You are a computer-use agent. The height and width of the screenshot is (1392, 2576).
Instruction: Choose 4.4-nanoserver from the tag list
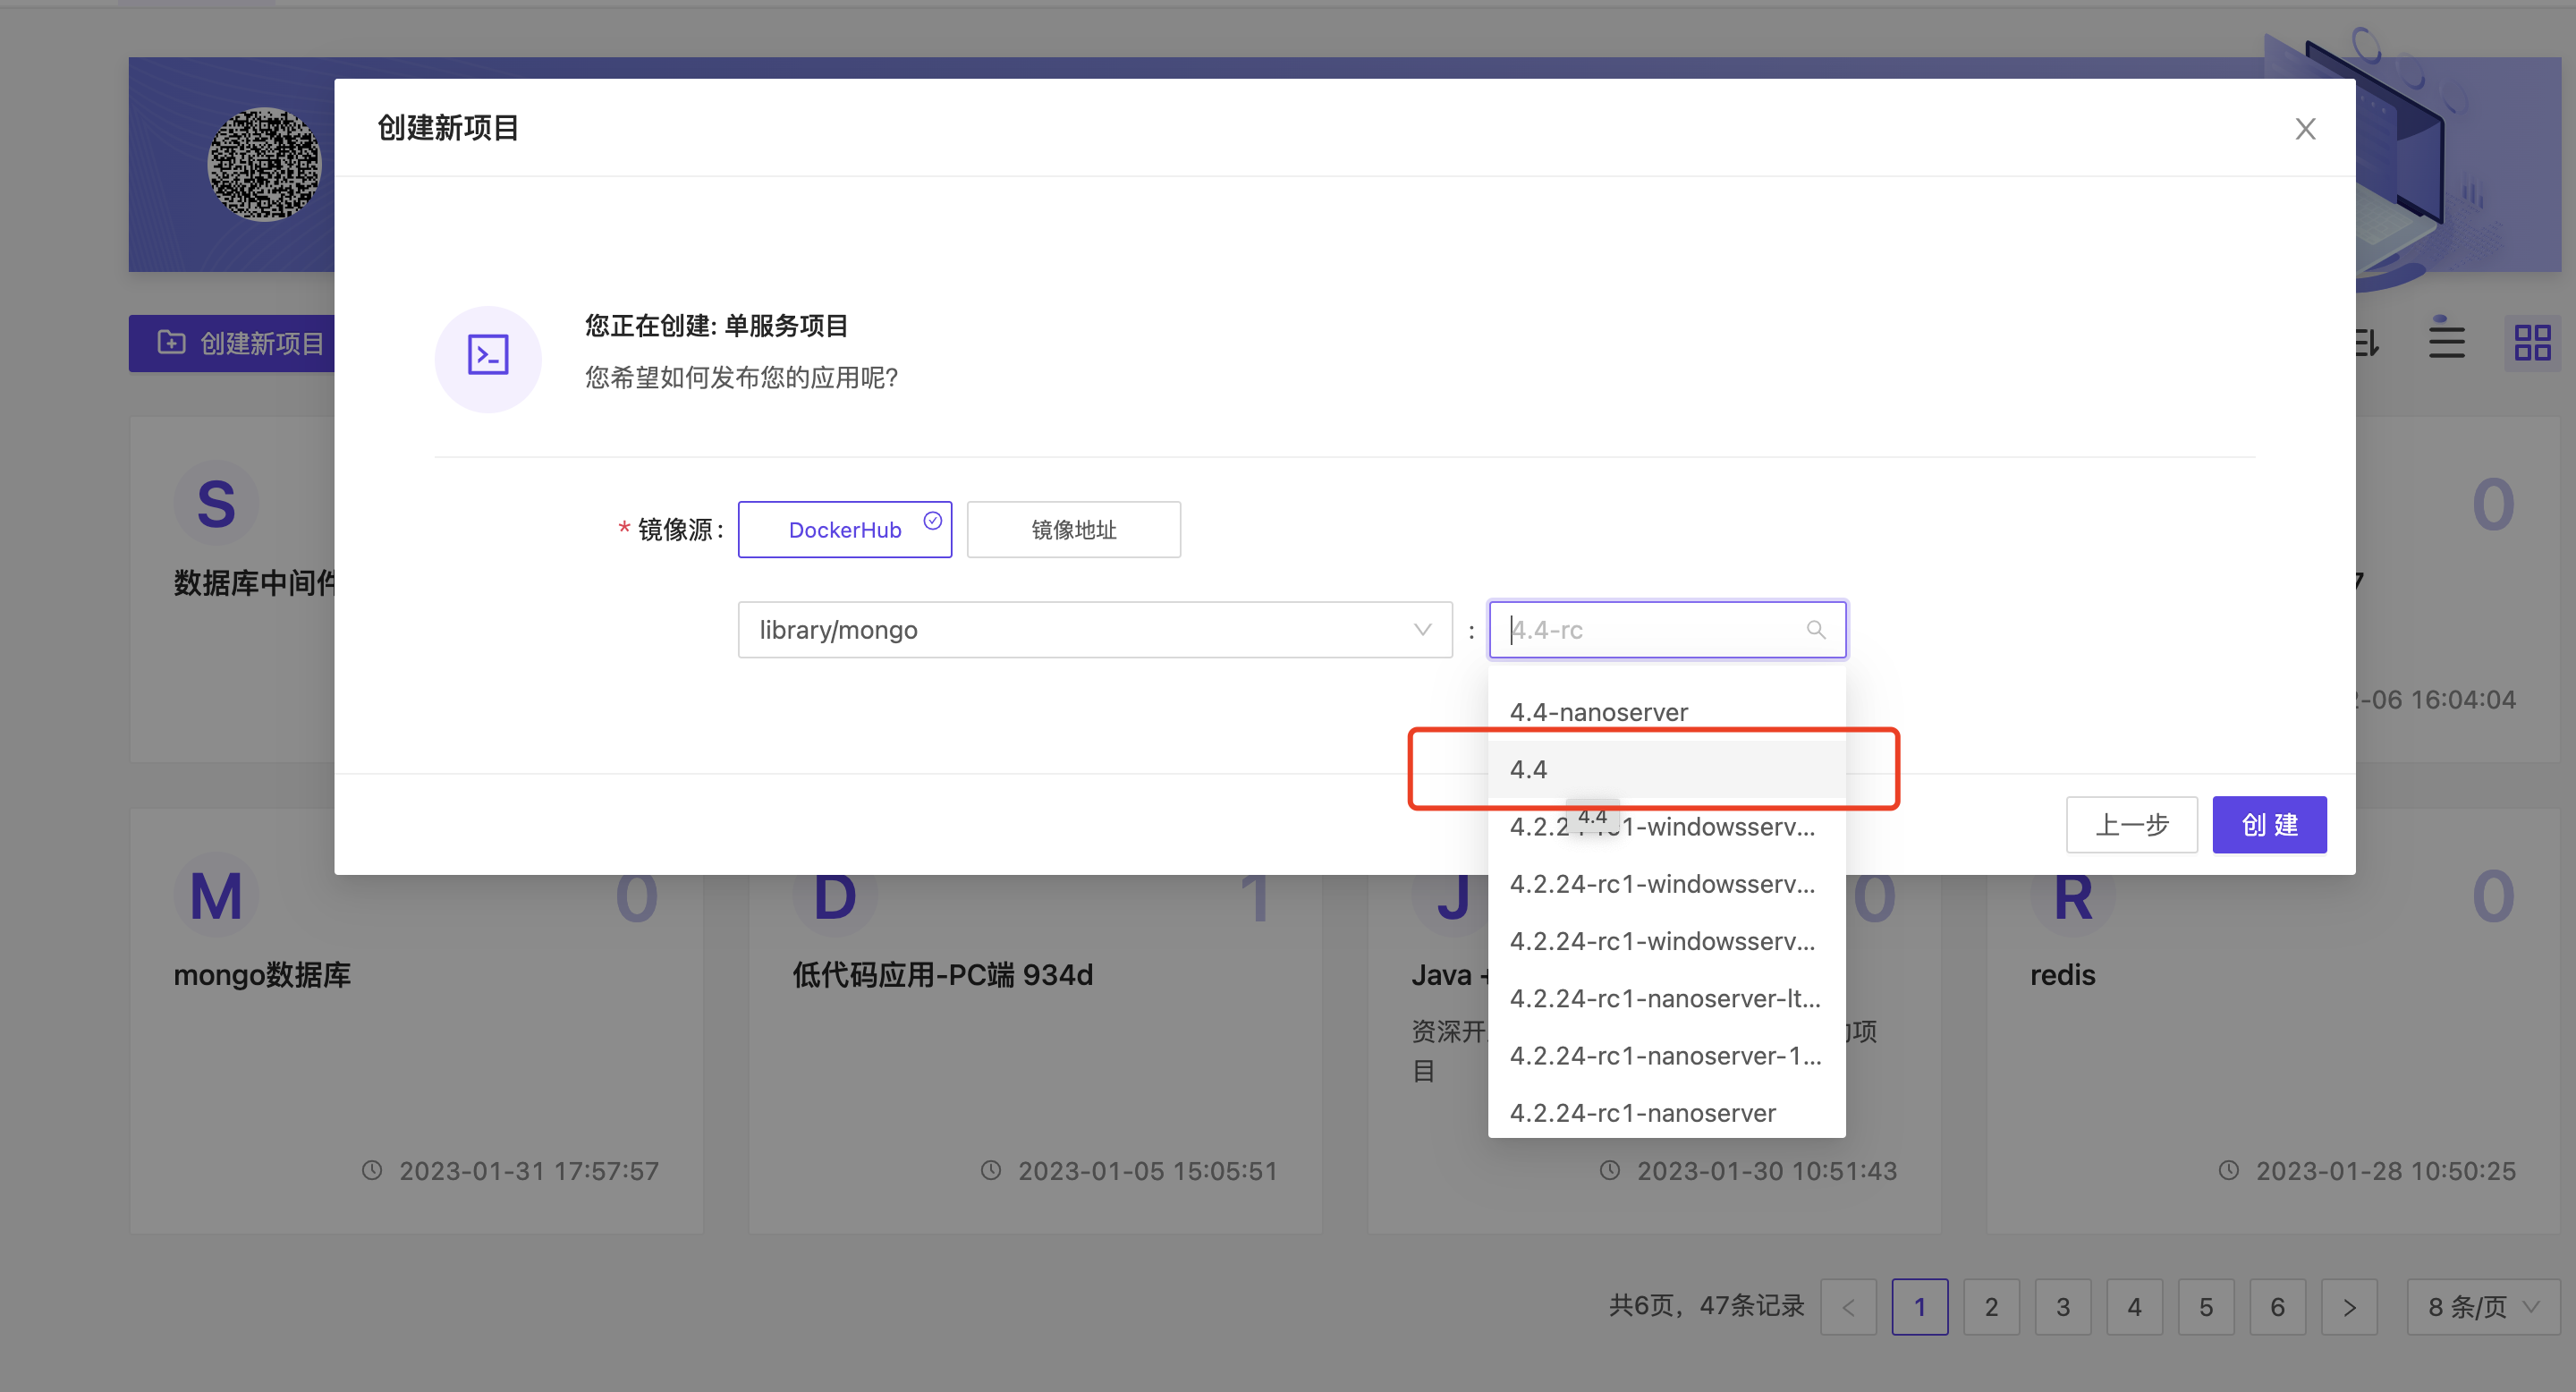(1598, 711)
